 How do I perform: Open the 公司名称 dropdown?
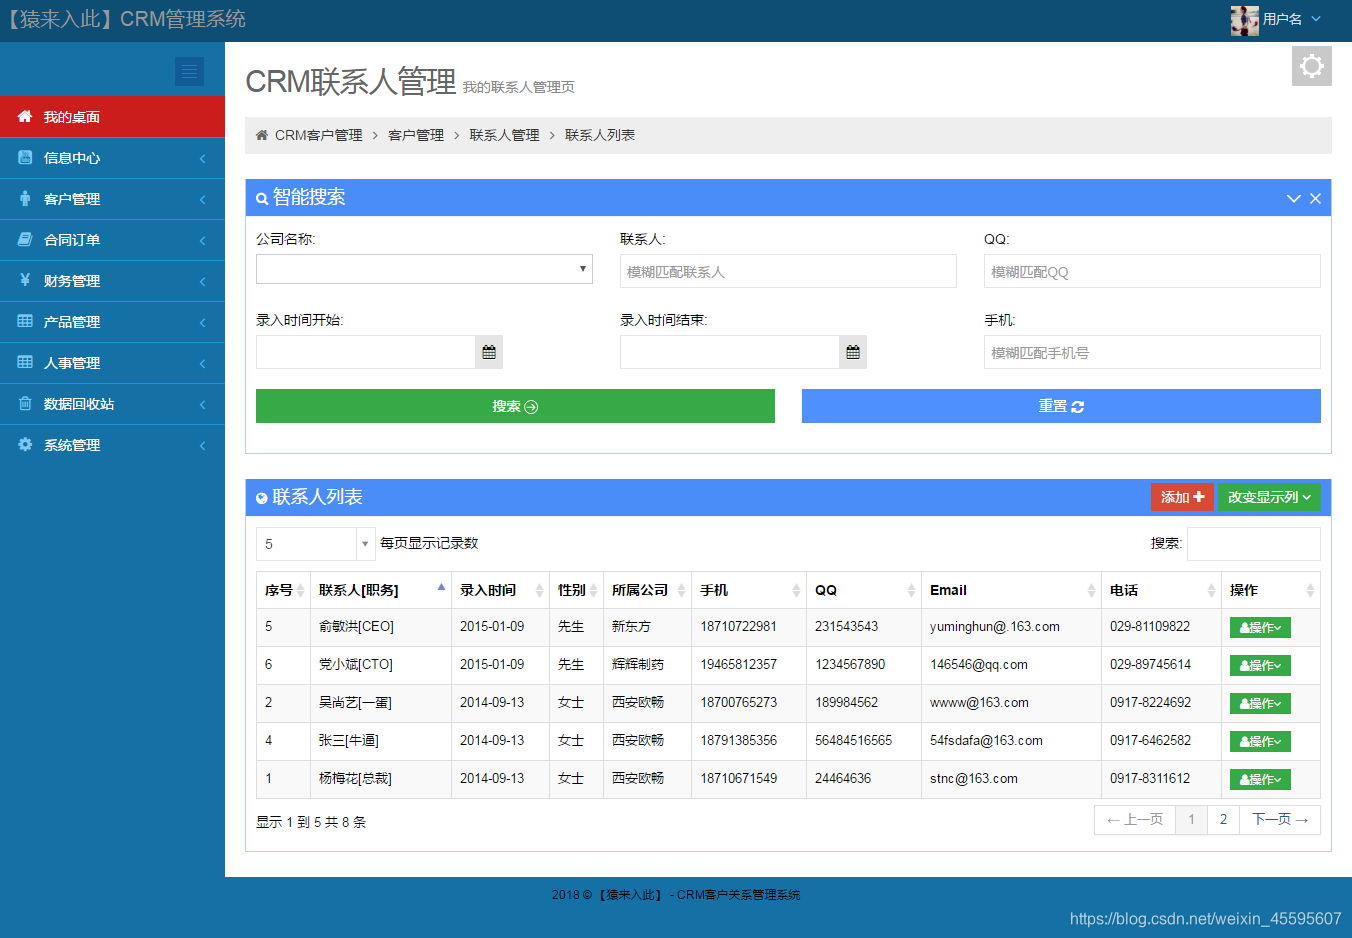[424, 269]
